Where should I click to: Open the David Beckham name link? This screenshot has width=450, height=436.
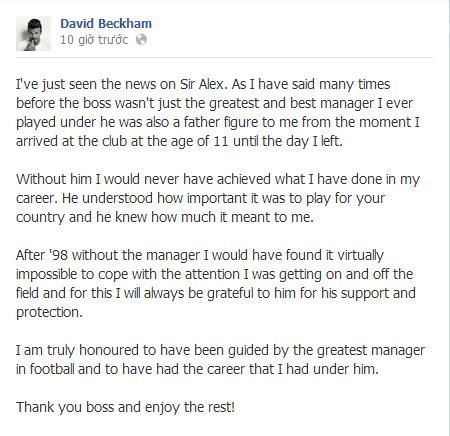click(106, 23)
